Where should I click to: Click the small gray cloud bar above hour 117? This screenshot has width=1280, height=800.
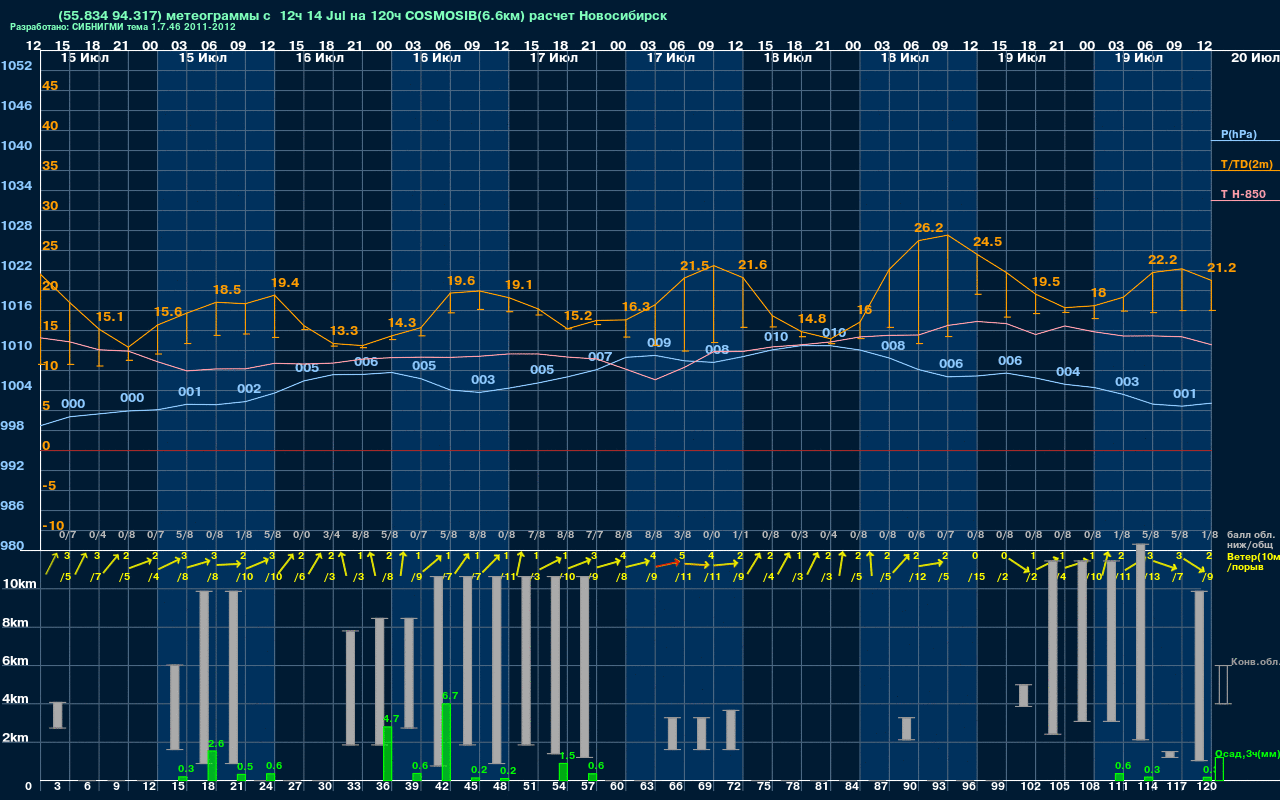(x=1170, y=754)
